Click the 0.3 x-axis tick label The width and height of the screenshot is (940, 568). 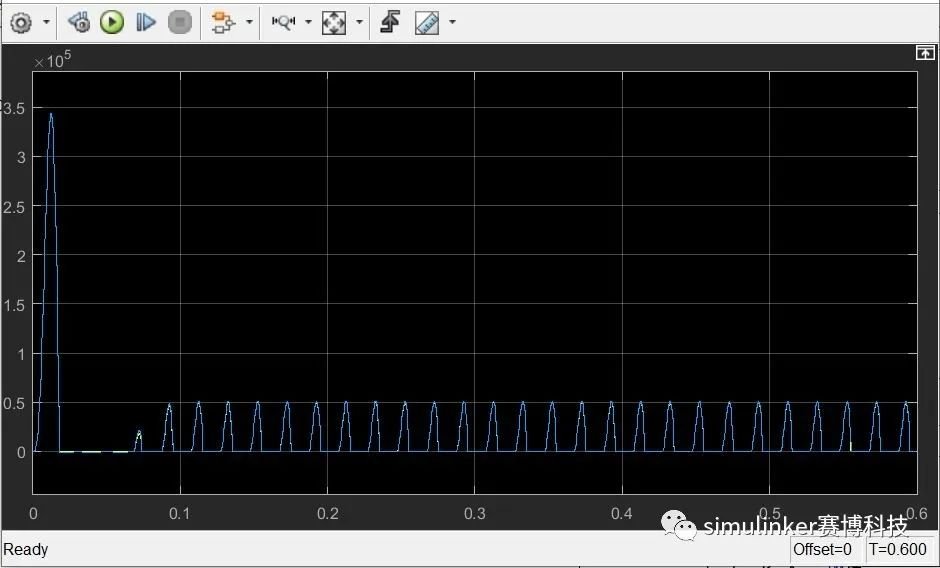coord(474,513)
